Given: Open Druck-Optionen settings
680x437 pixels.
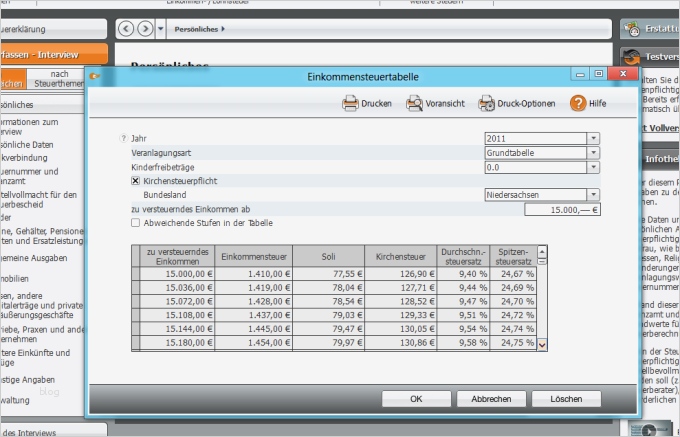Looking at the screenshot, I should click(517, 104).
